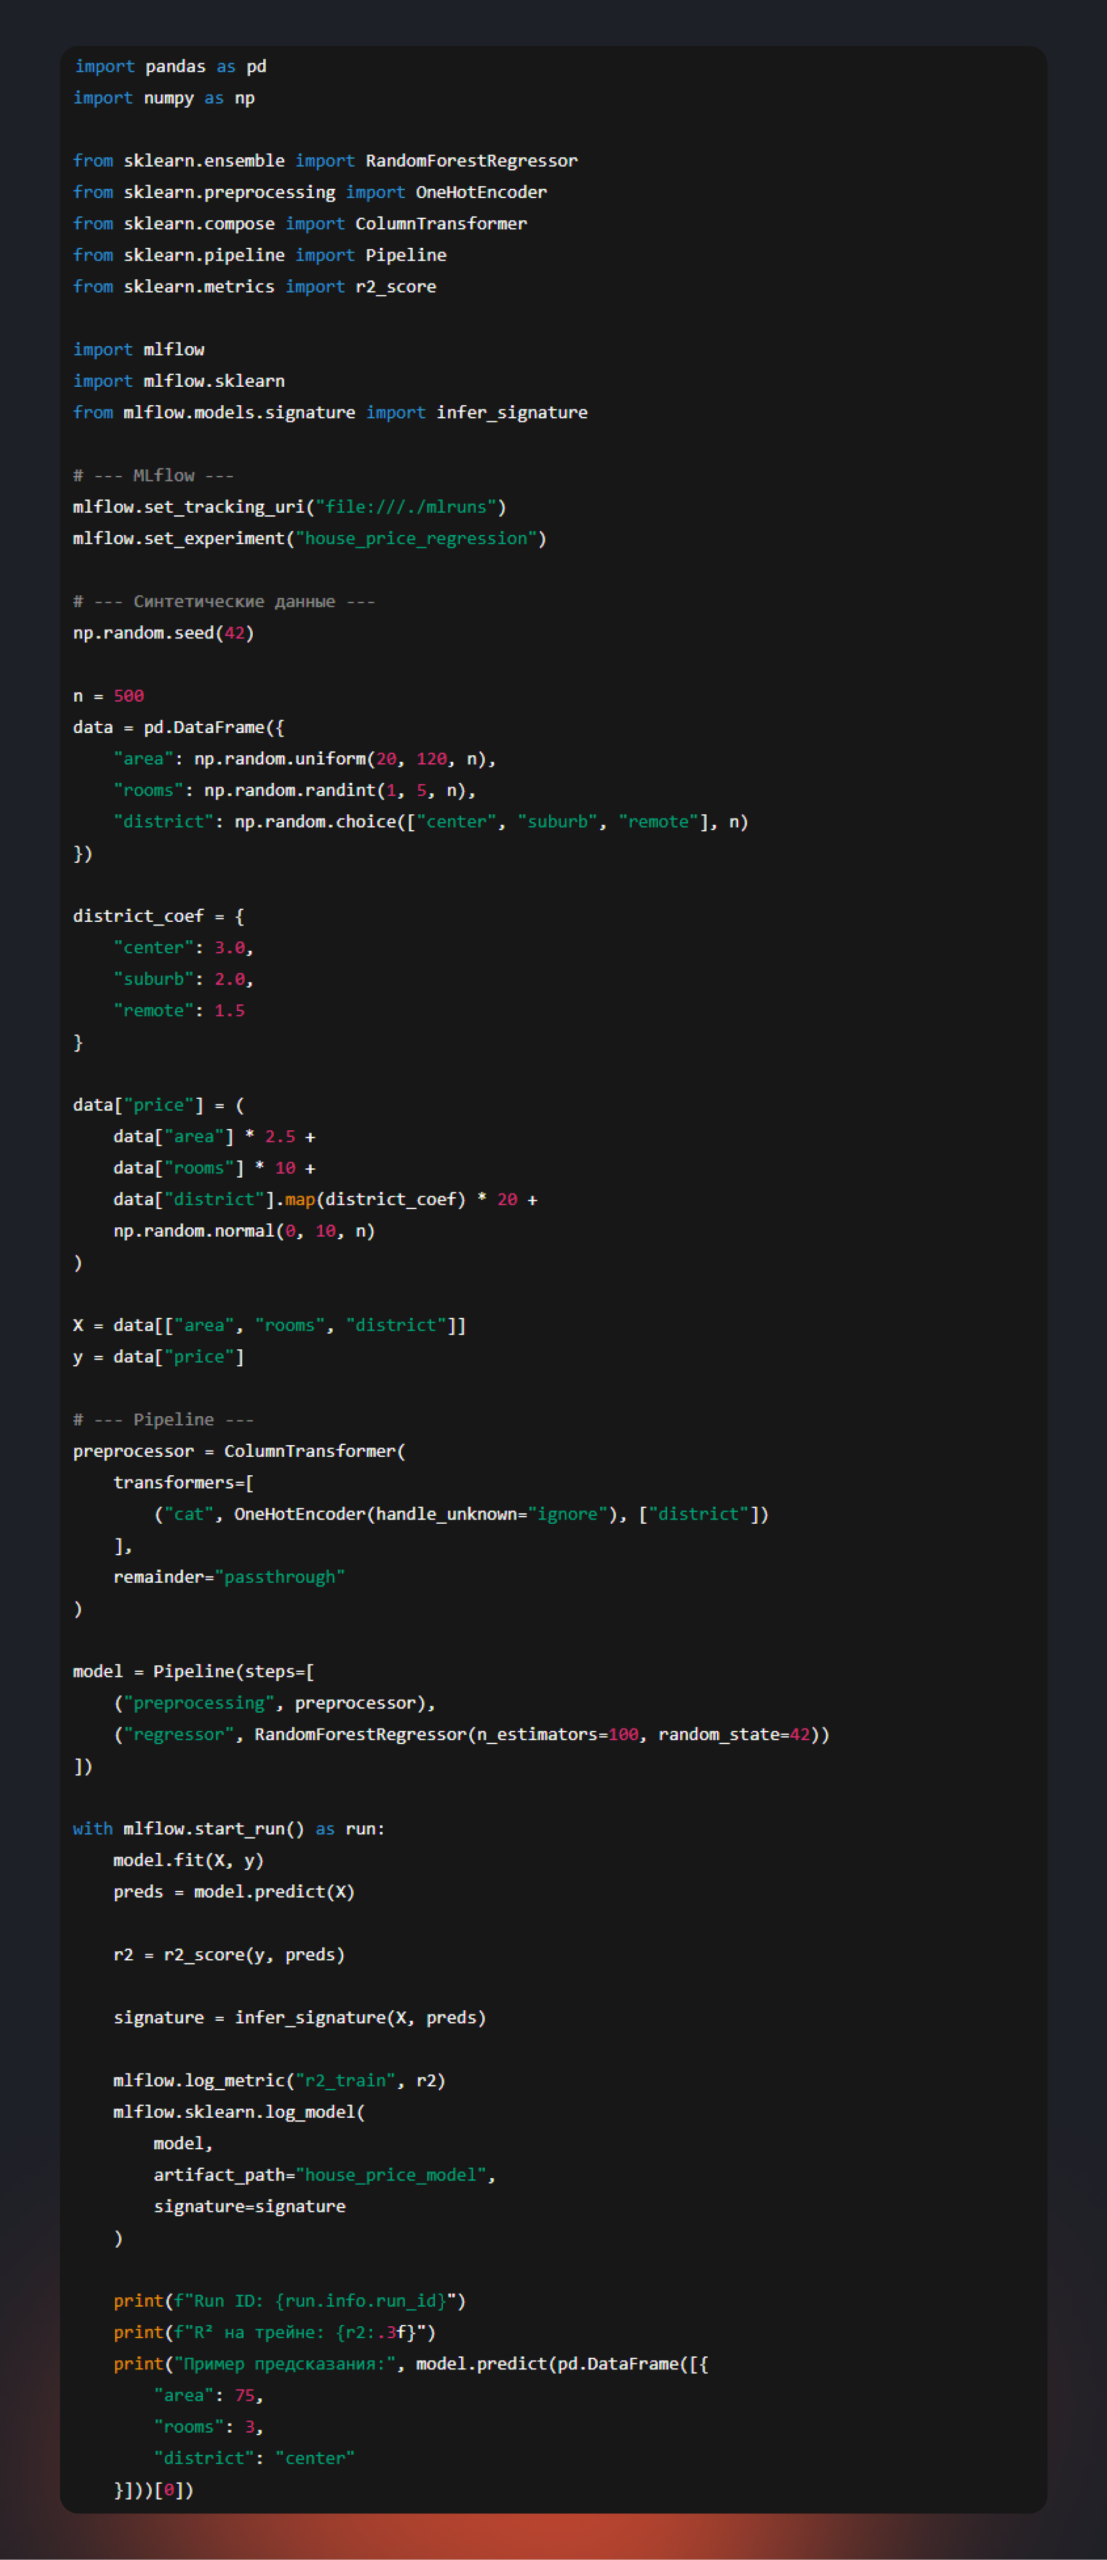Click the '# --- Pipeline ---' comment

click(x=163, y=1420)
